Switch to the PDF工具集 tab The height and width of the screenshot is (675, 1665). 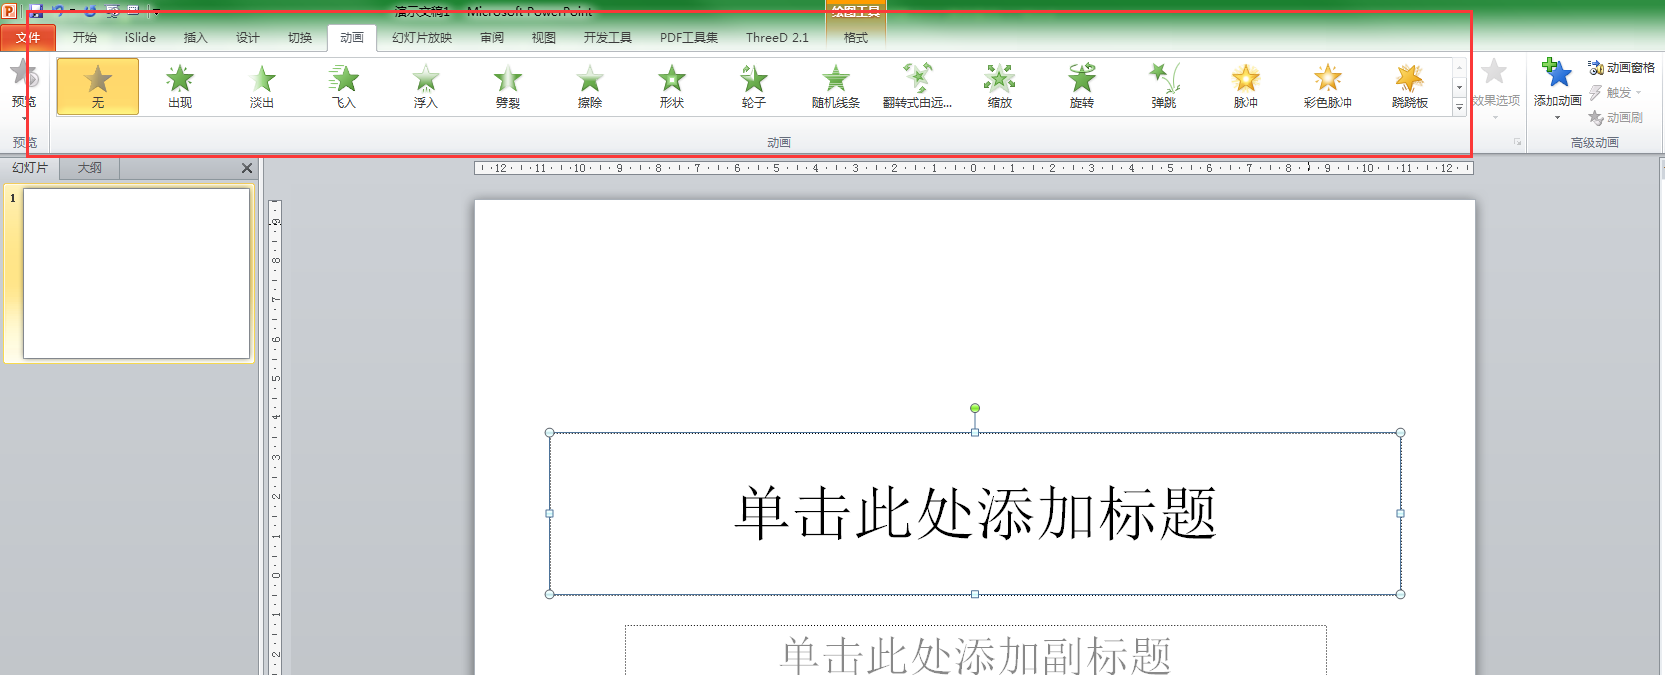point(689,38)
